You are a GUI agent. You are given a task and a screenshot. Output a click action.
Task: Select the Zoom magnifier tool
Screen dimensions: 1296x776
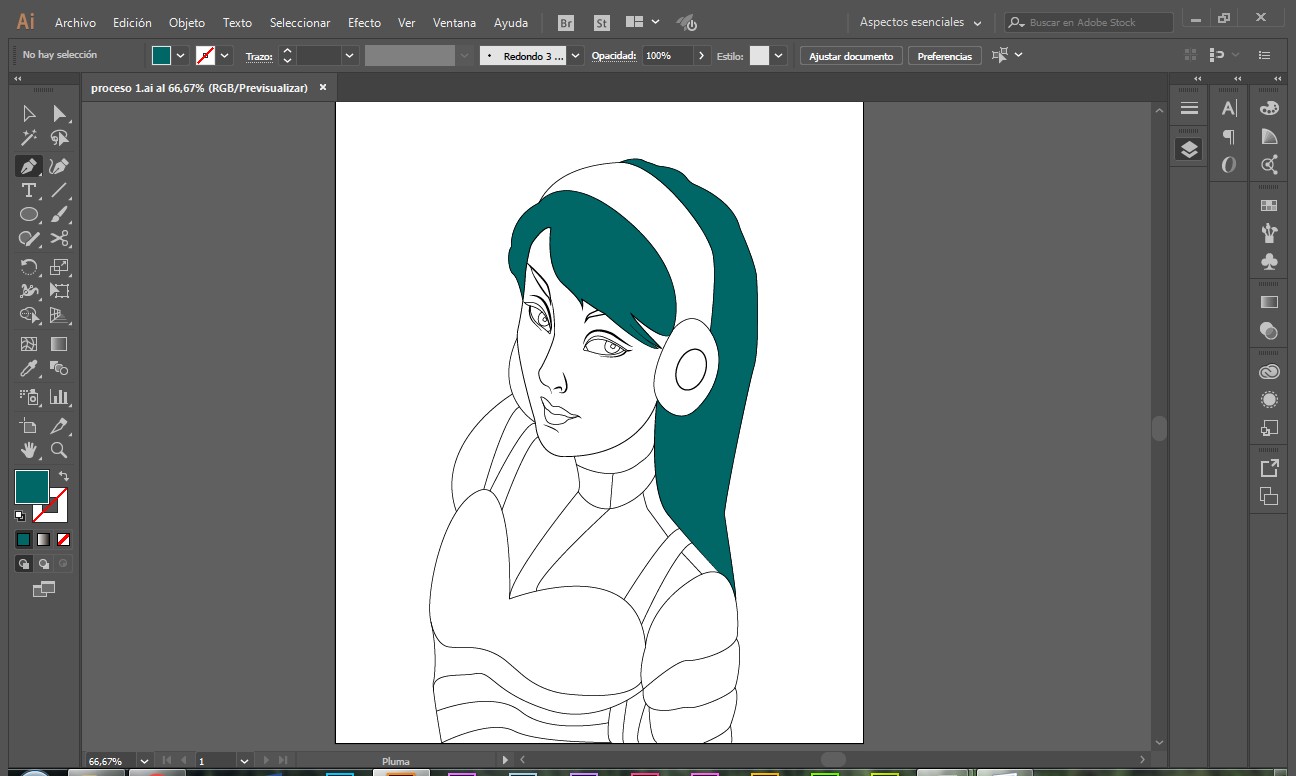[59, 450]
